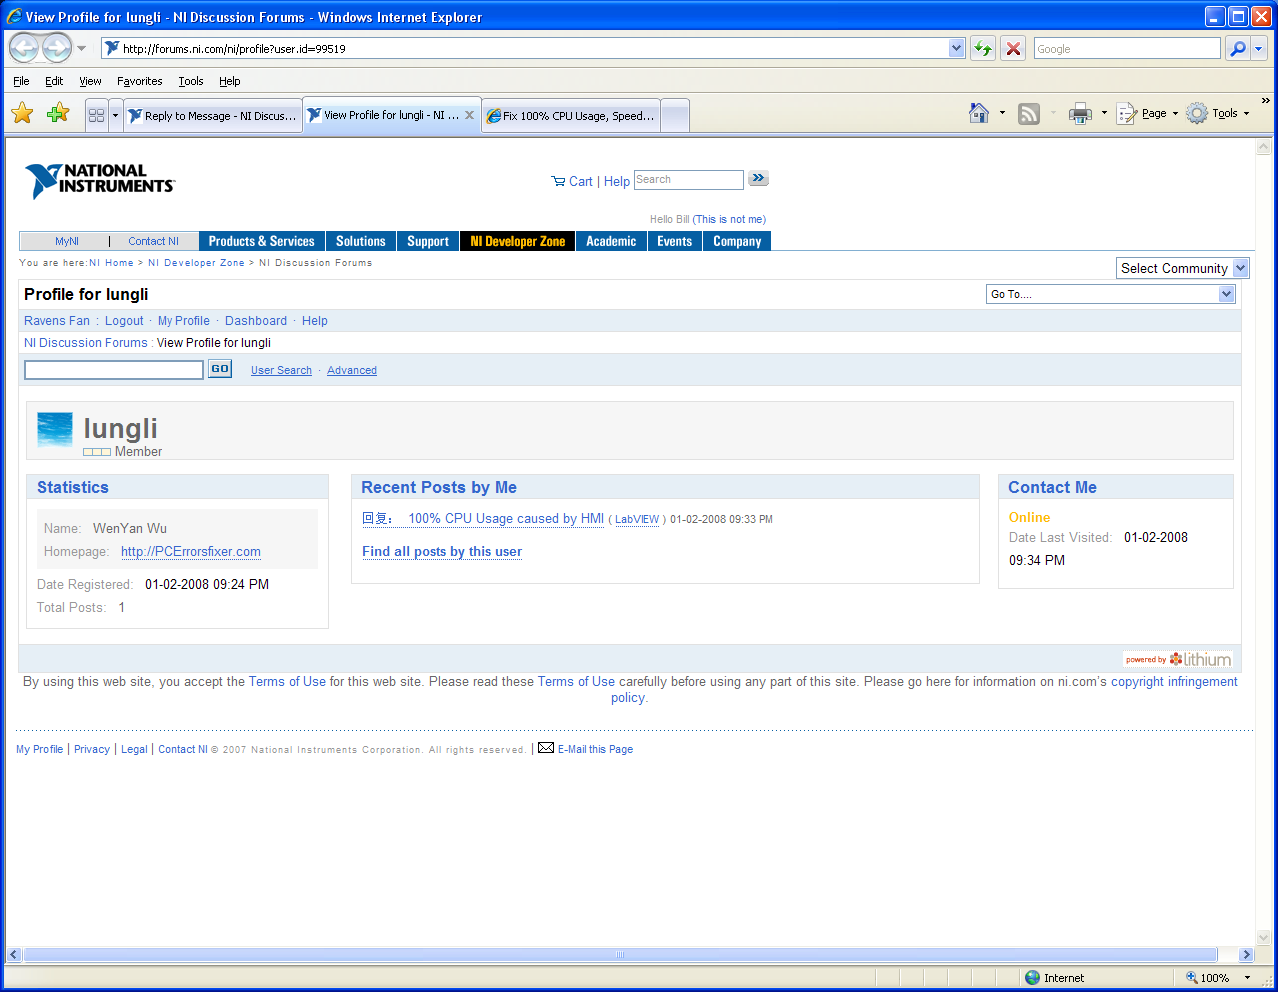Open the NI Developer Zone nav tab

point(517,241)
